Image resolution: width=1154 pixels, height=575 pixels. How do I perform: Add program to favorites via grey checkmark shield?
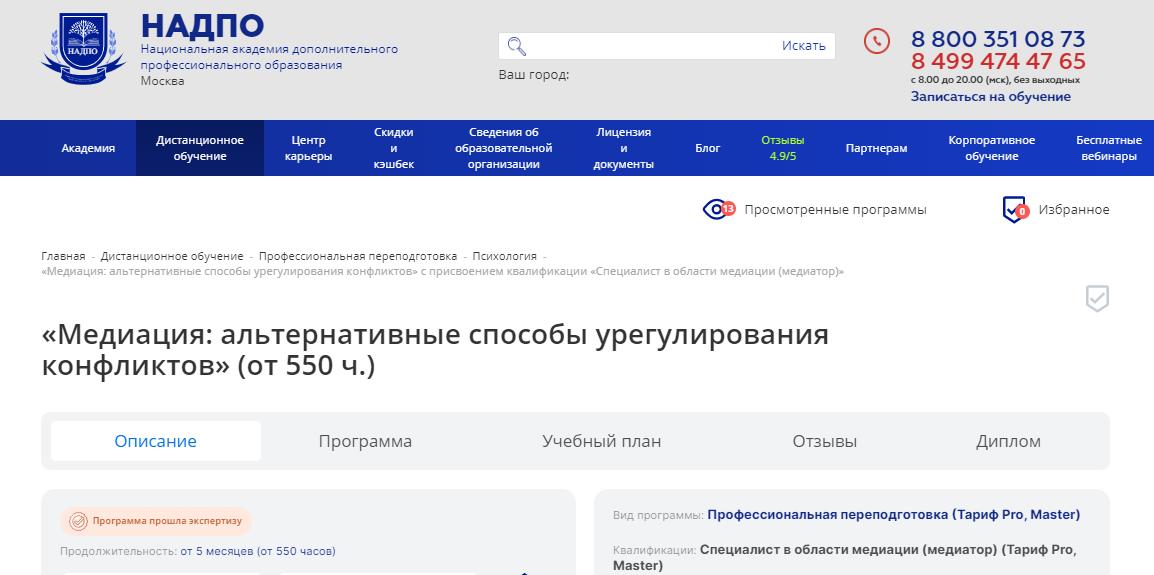click(x=1097, y=298)
